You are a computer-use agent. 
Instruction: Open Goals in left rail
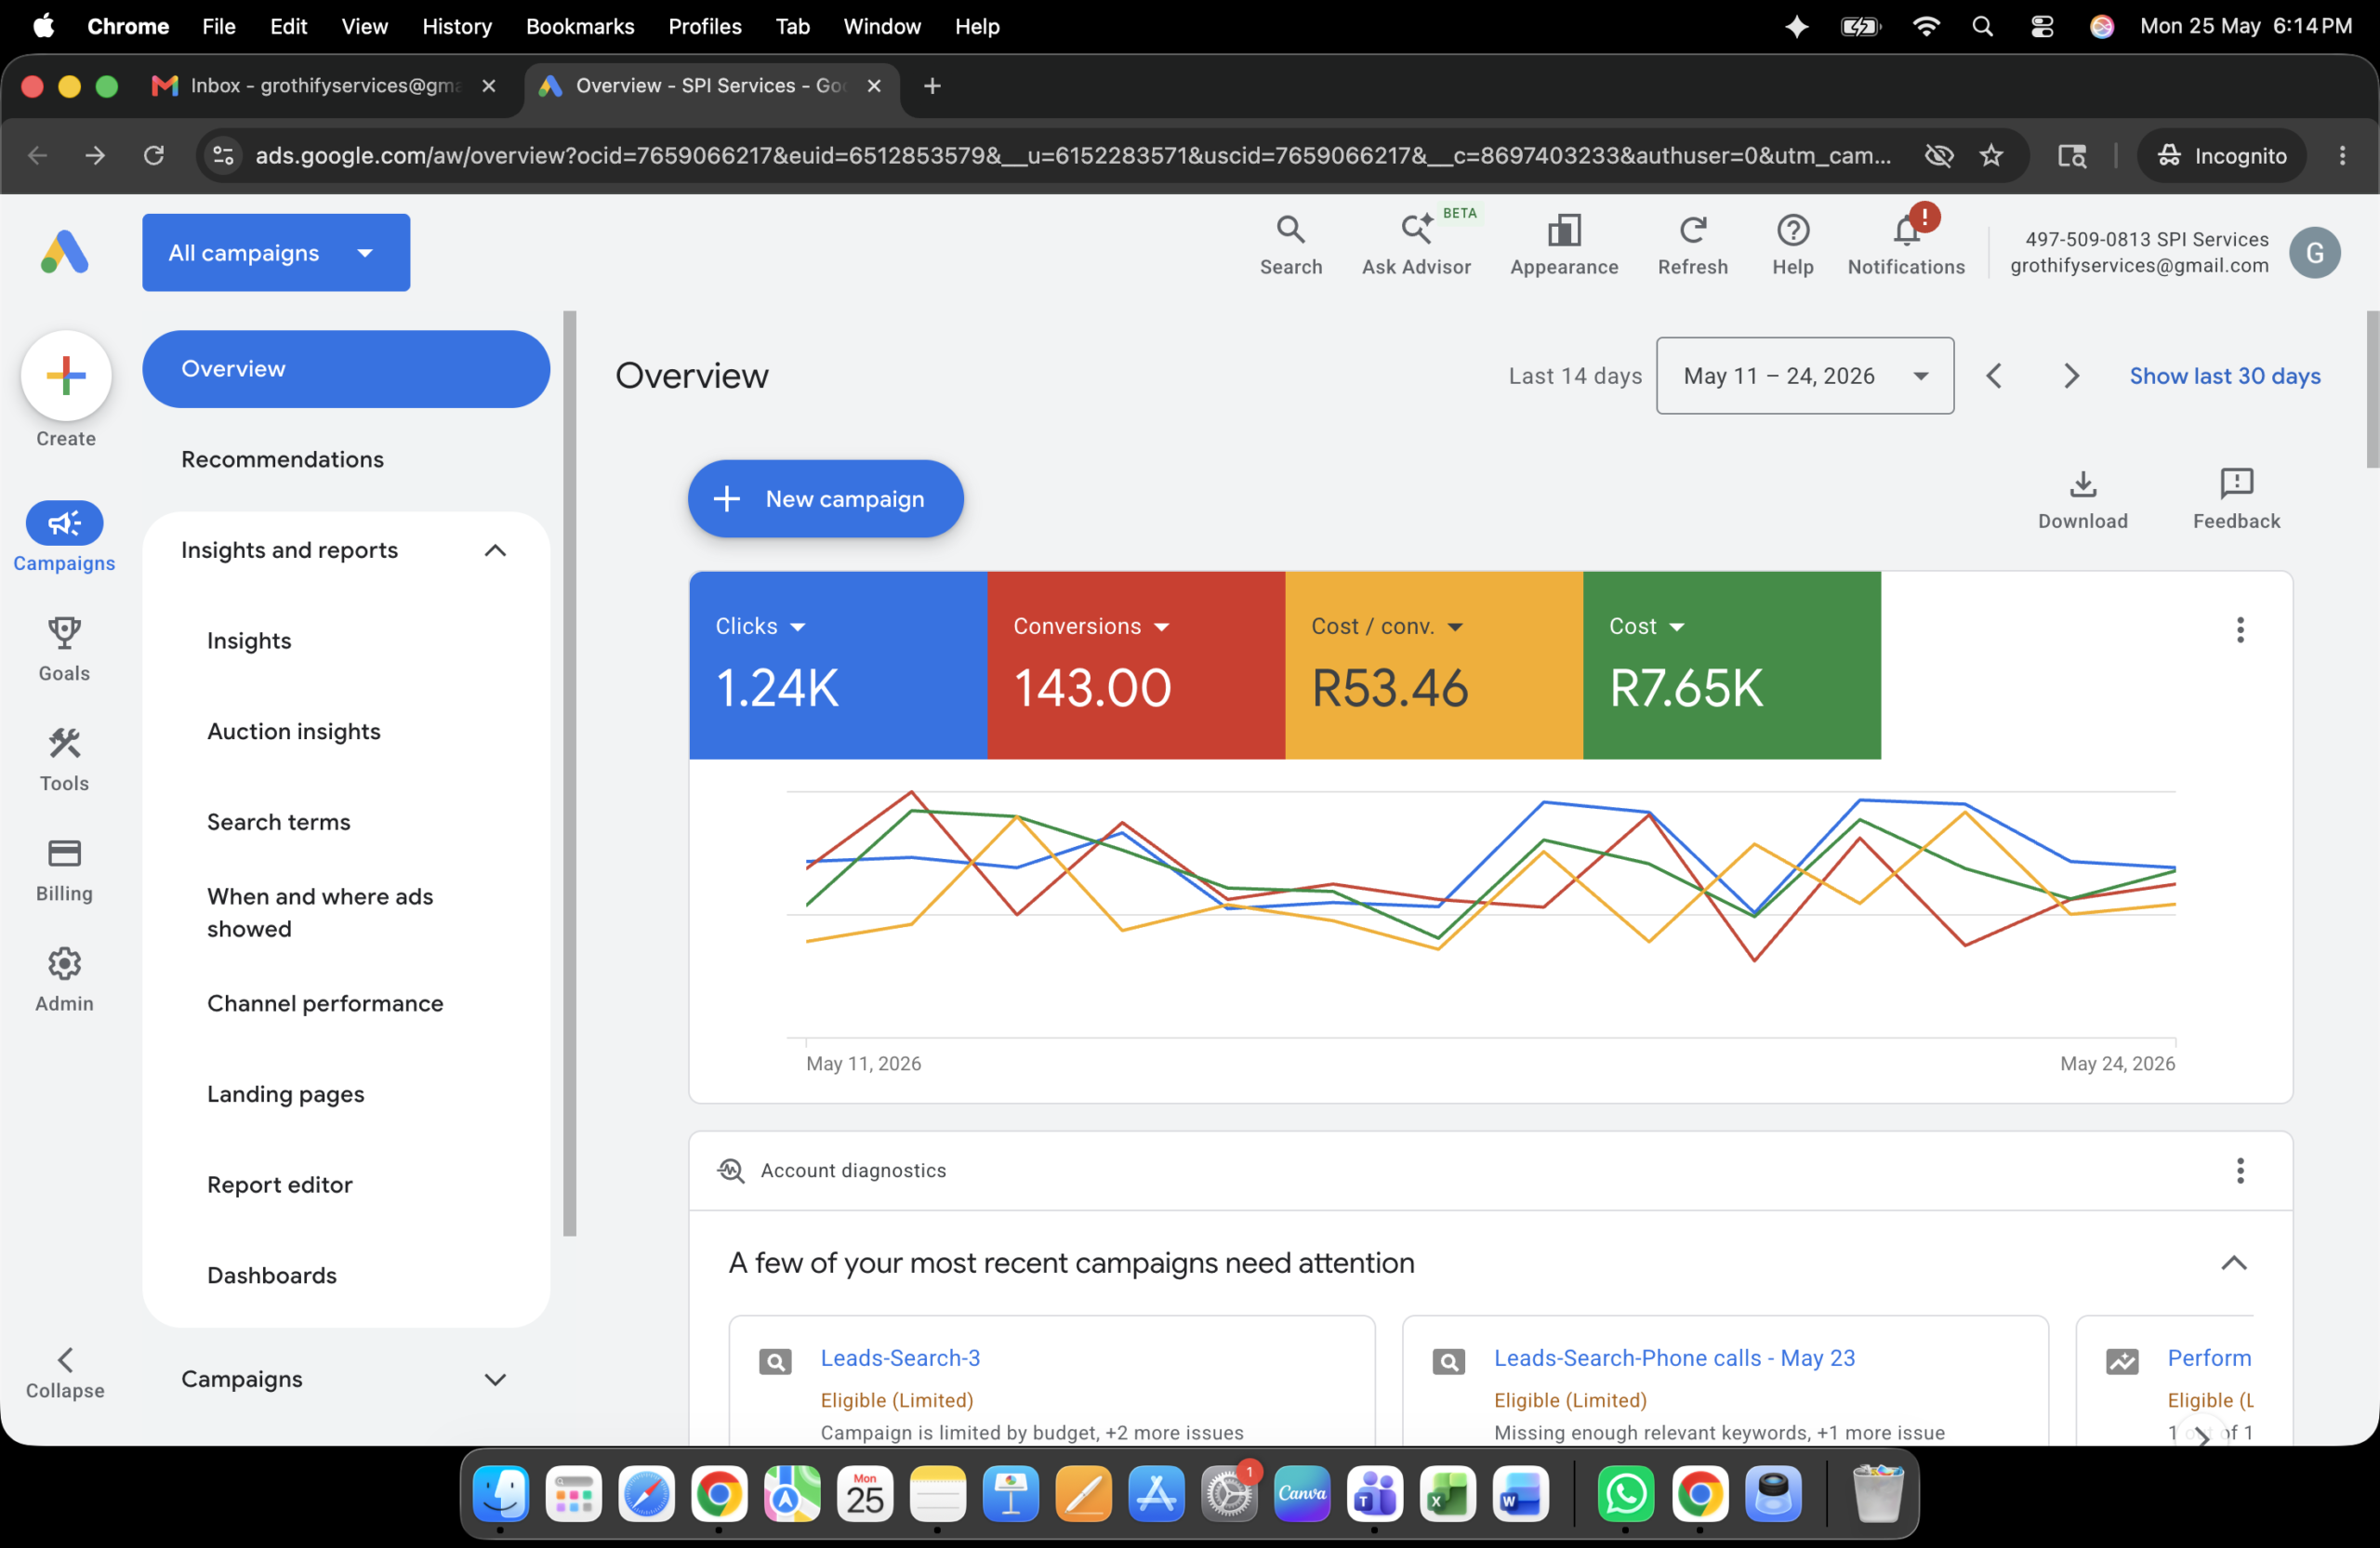[64, 649]
